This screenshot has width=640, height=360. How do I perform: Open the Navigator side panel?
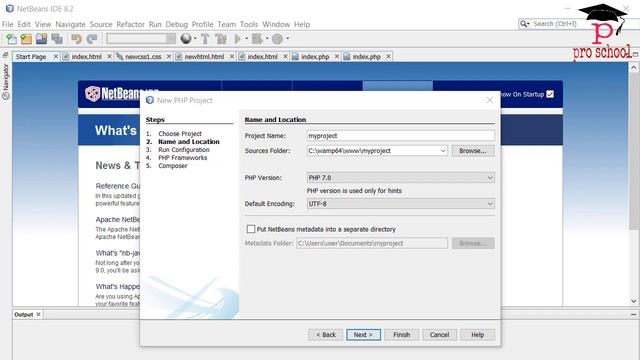click(x=6, y=81)
